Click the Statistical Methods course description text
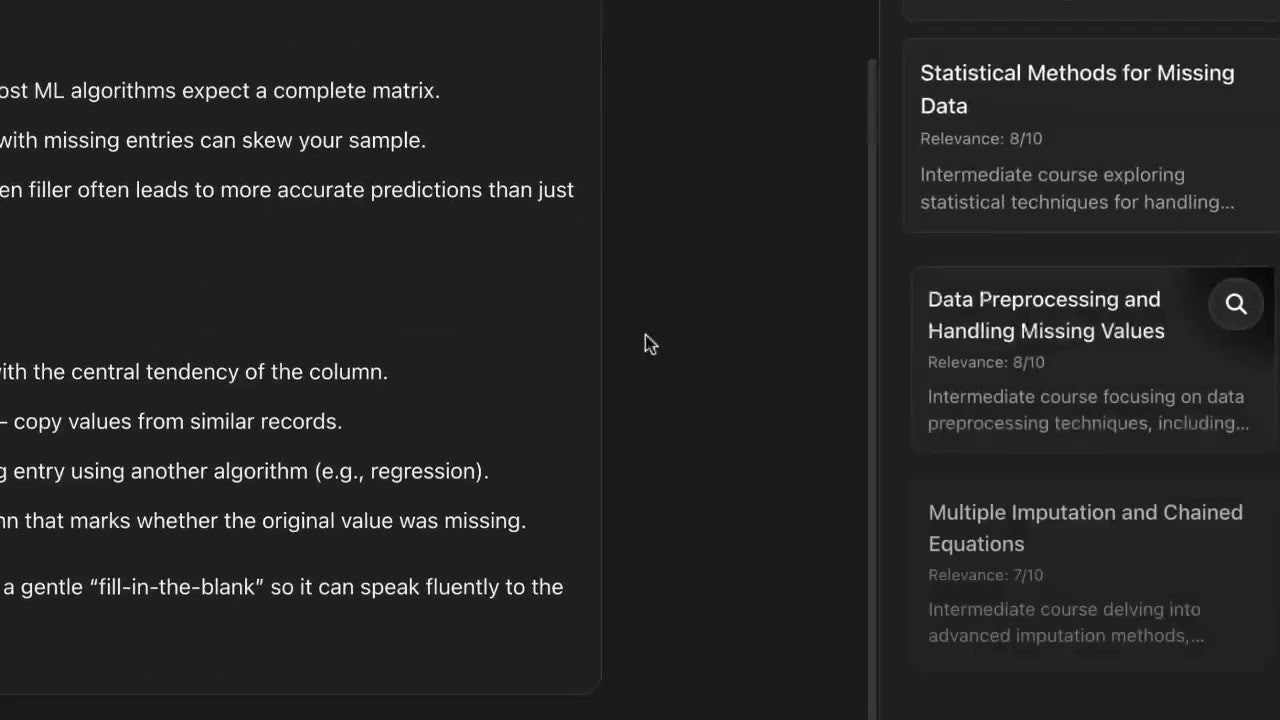 point(1076,188)
